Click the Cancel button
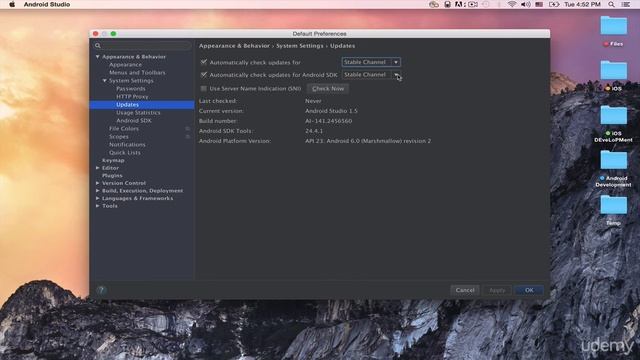640x360 pixels. [465, 290]
